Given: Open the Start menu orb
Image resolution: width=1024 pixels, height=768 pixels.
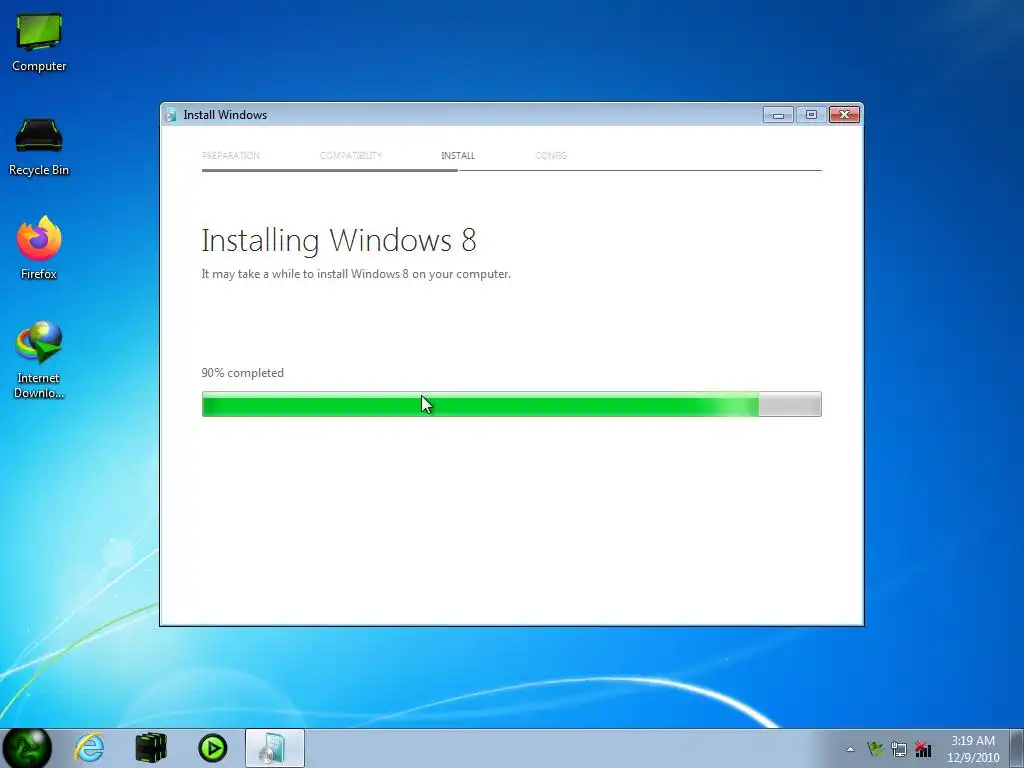Looking at the screenshot, I should 27,748.
